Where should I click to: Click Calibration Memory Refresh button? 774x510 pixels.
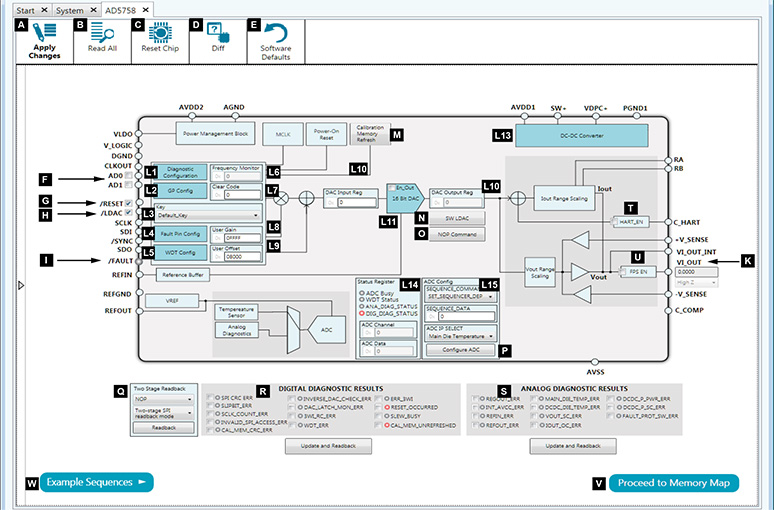pyautogui.click(x=370, y=134)
